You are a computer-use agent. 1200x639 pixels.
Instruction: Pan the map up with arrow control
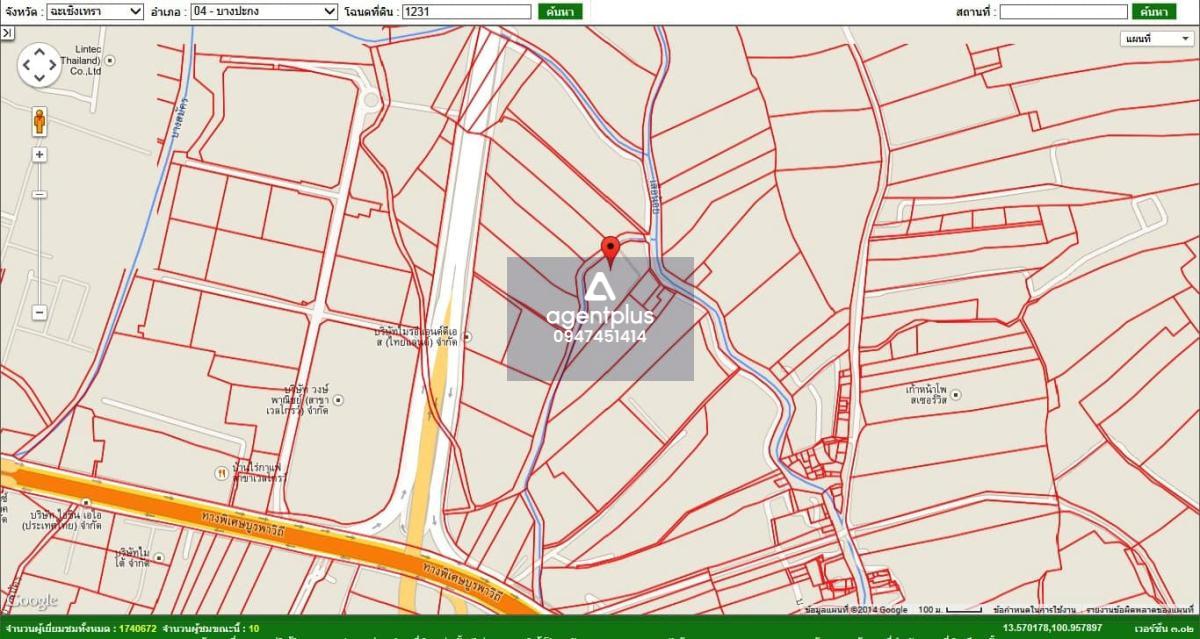(39, 50)
